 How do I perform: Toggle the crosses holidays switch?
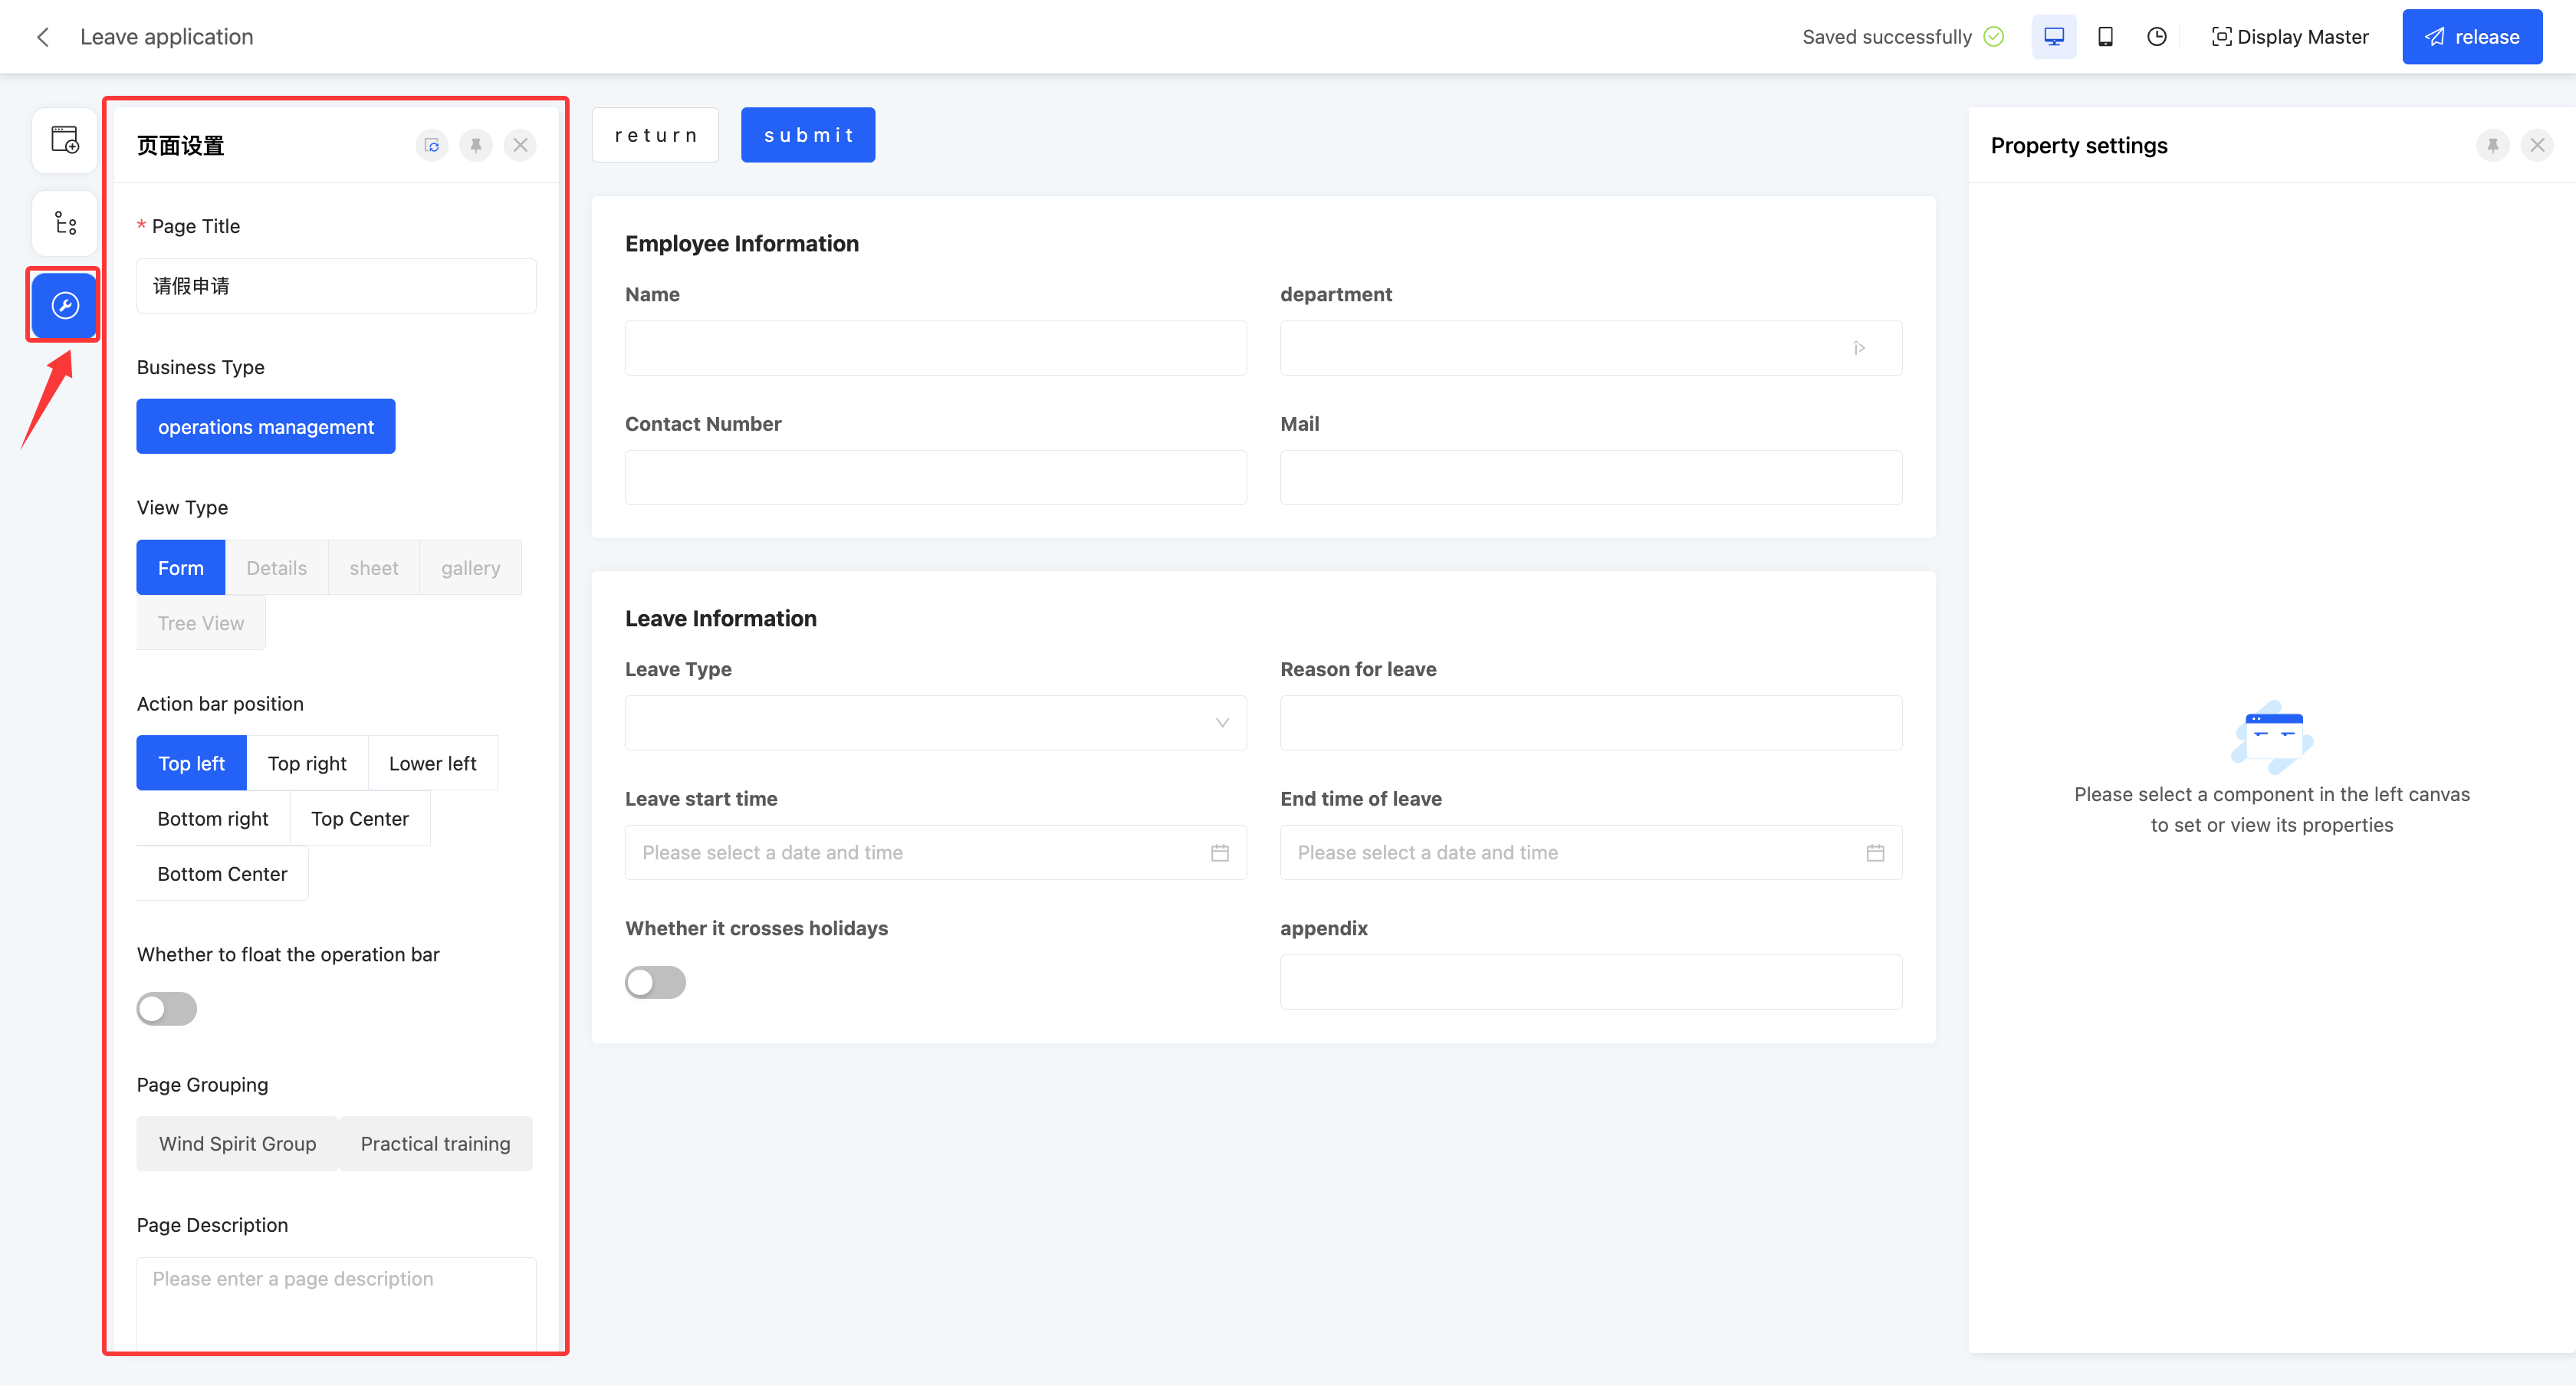pyautogui.click(x=655, y=982)
